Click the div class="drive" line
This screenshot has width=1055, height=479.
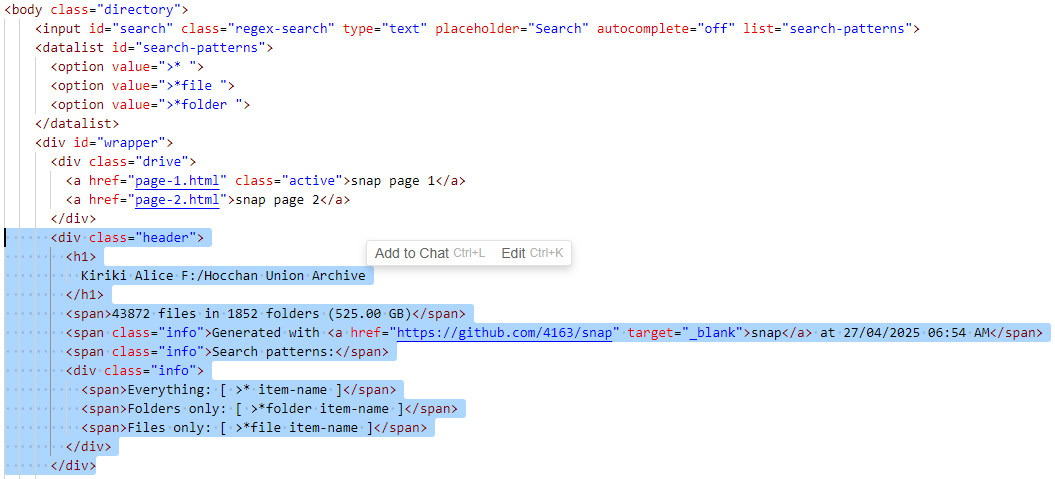tap(123, 161)
